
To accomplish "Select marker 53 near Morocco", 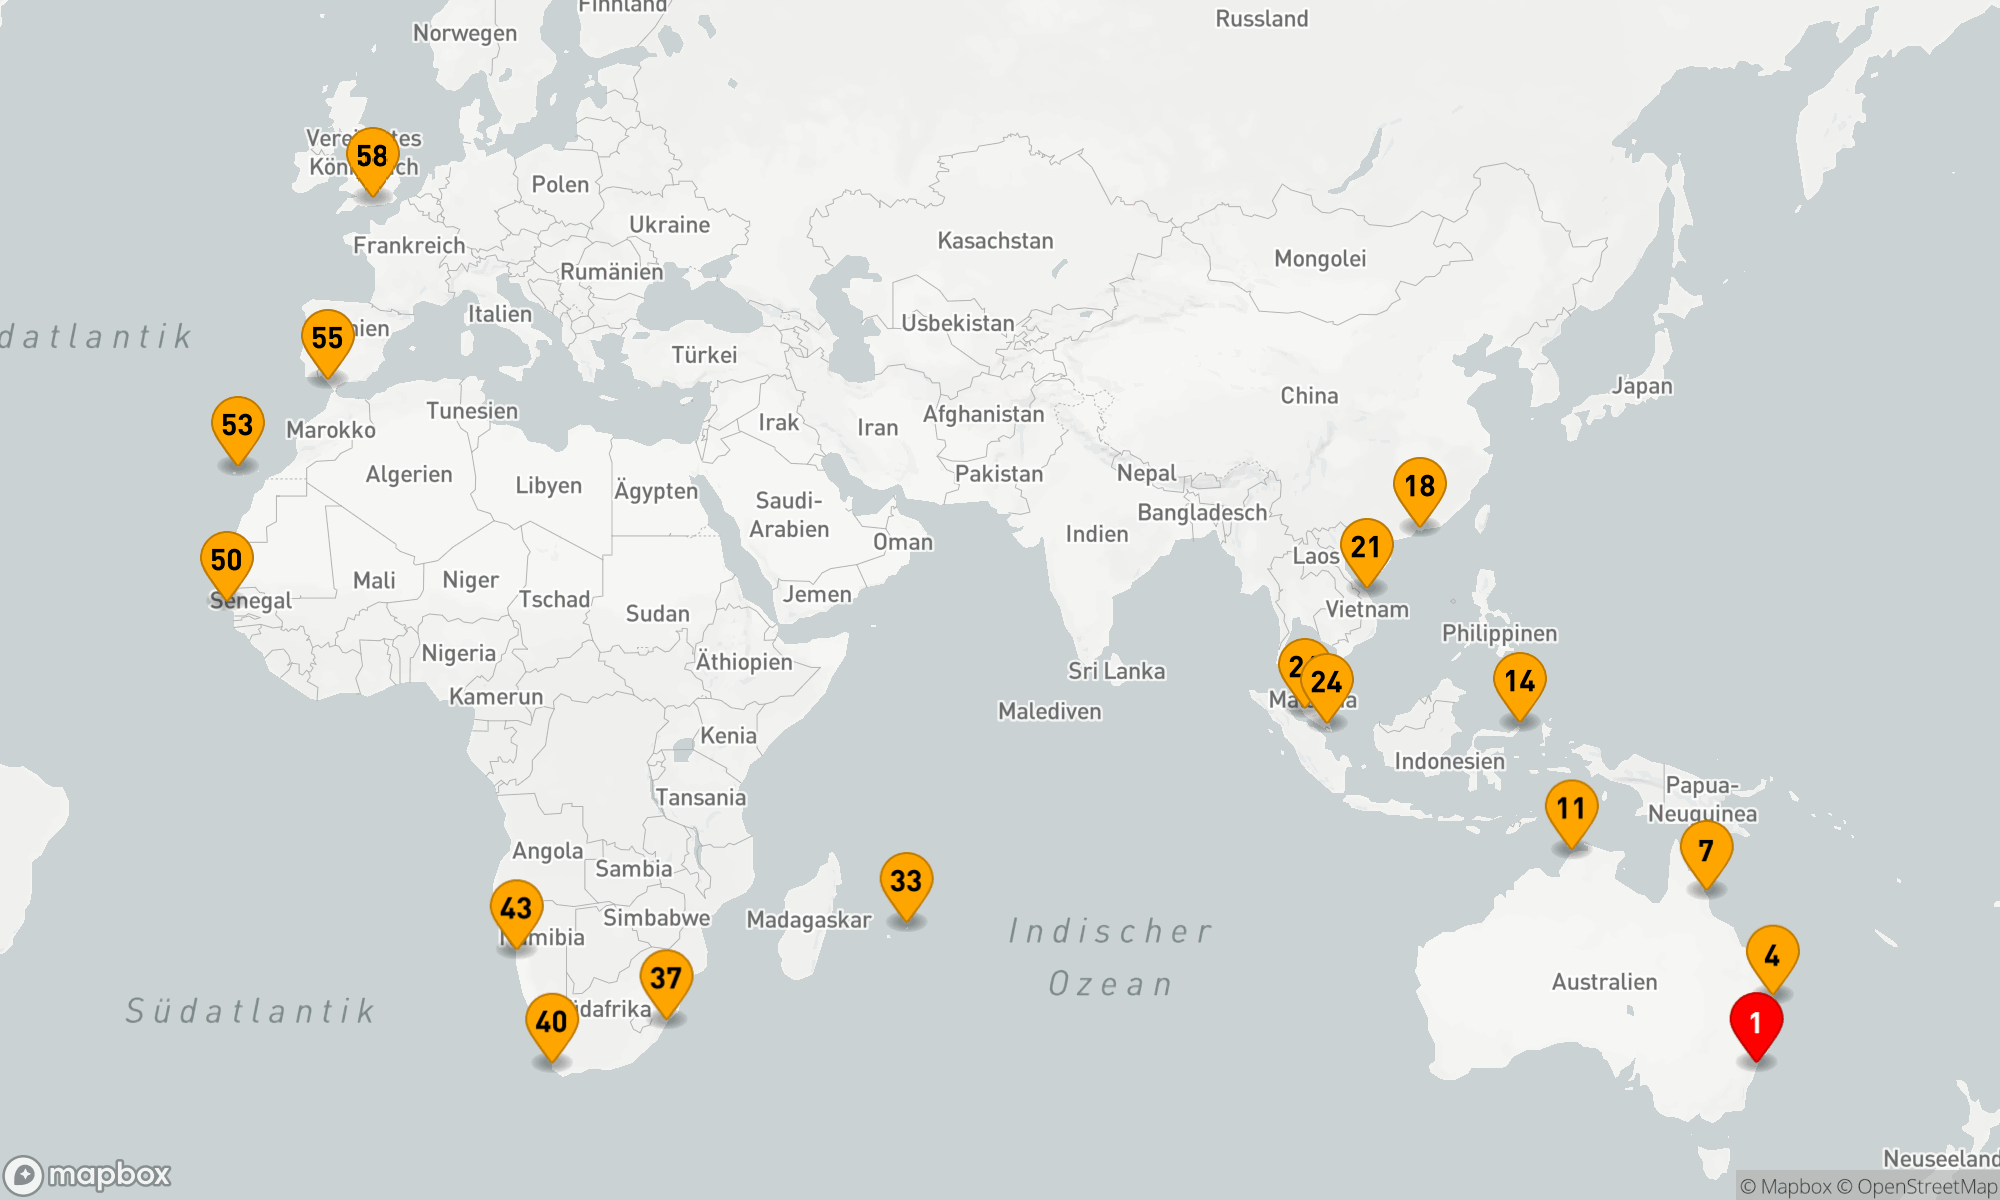I will [x=237, y=425].
